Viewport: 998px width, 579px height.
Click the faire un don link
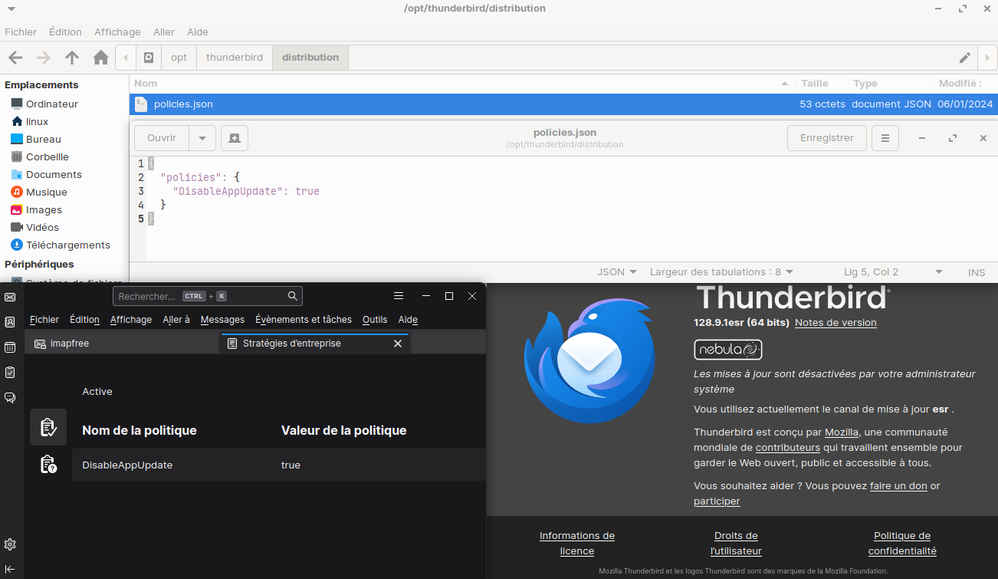click(898, 485)
